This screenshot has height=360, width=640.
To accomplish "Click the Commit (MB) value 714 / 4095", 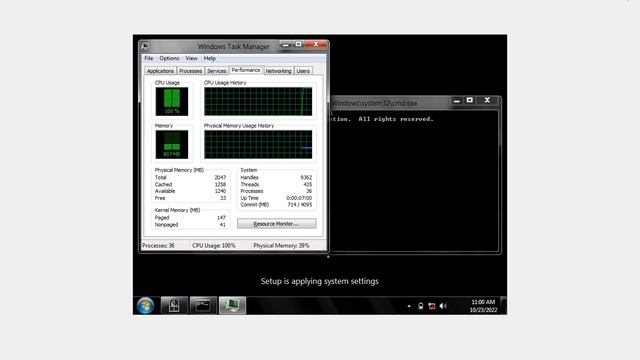I will (x=300, y=204).
